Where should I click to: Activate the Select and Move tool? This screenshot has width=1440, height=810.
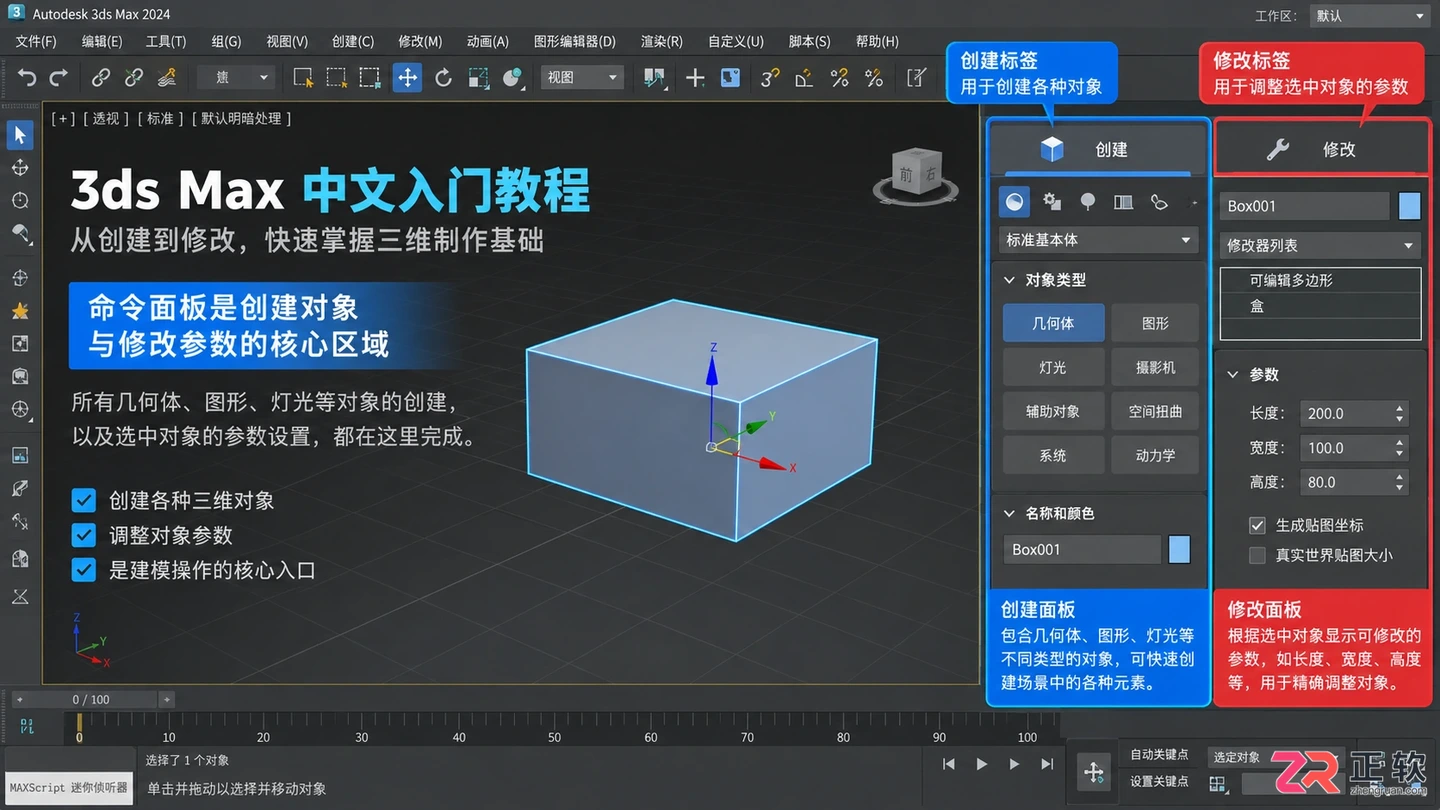pos(407,77)
